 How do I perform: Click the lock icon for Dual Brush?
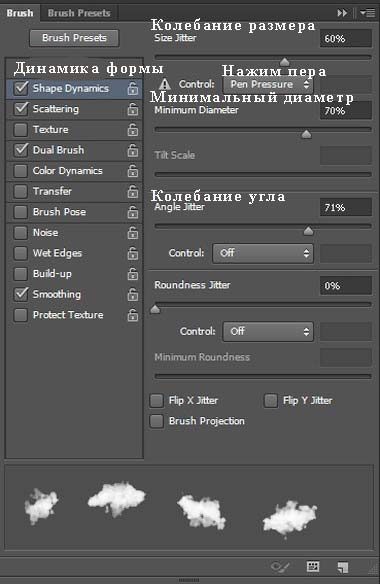[x=133, y=150]
